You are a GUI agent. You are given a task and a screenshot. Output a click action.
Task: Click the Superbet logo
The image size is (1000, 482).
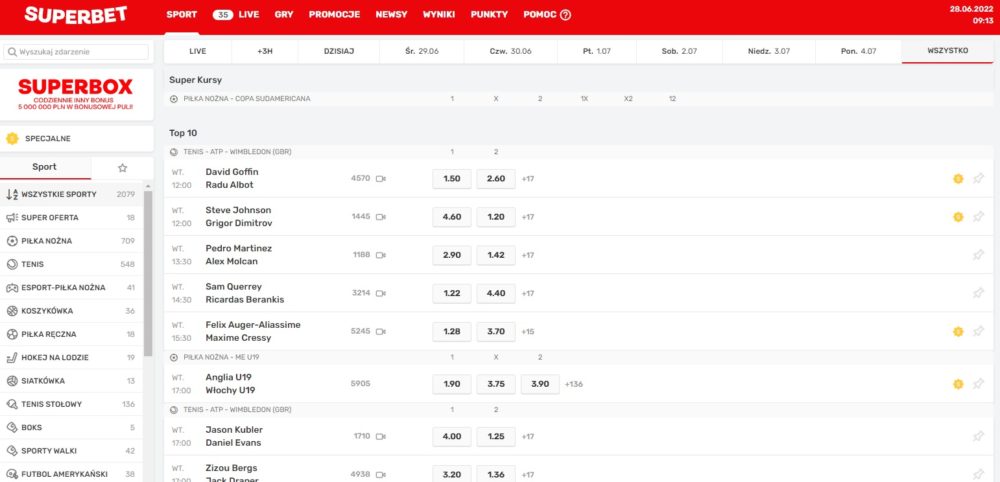[x=75, y=14]
